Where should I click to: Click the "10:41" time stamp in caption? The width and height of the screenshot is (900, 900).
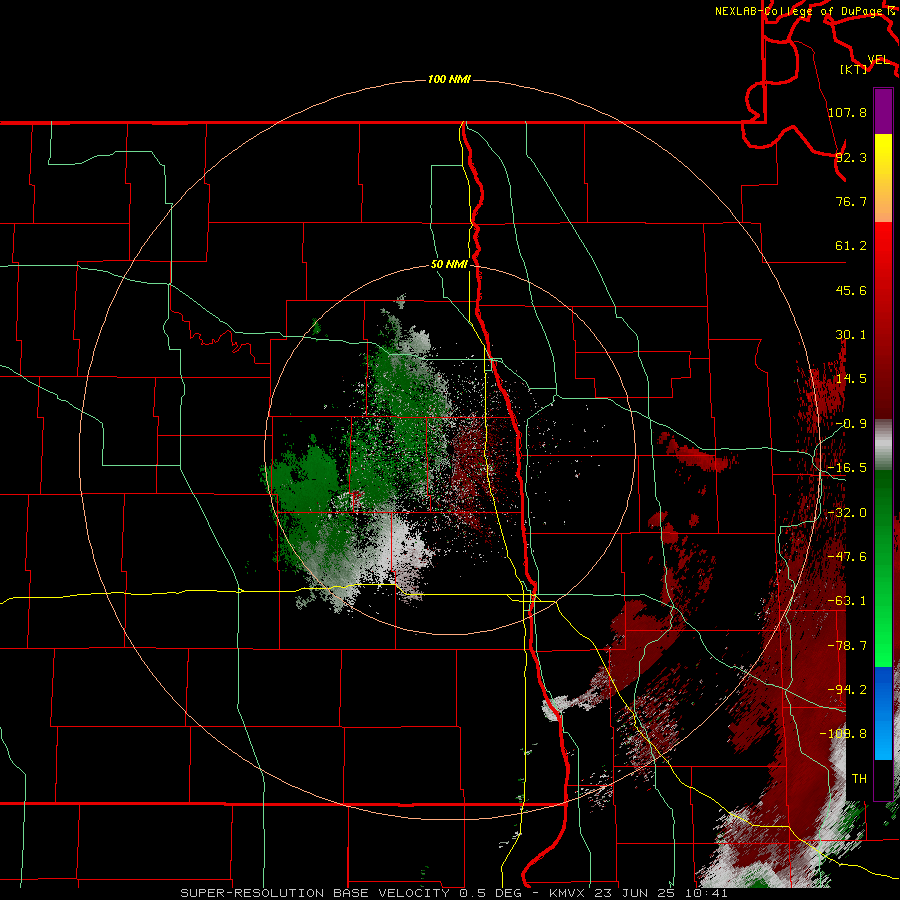pyautogui.click(x=705, y=893)
